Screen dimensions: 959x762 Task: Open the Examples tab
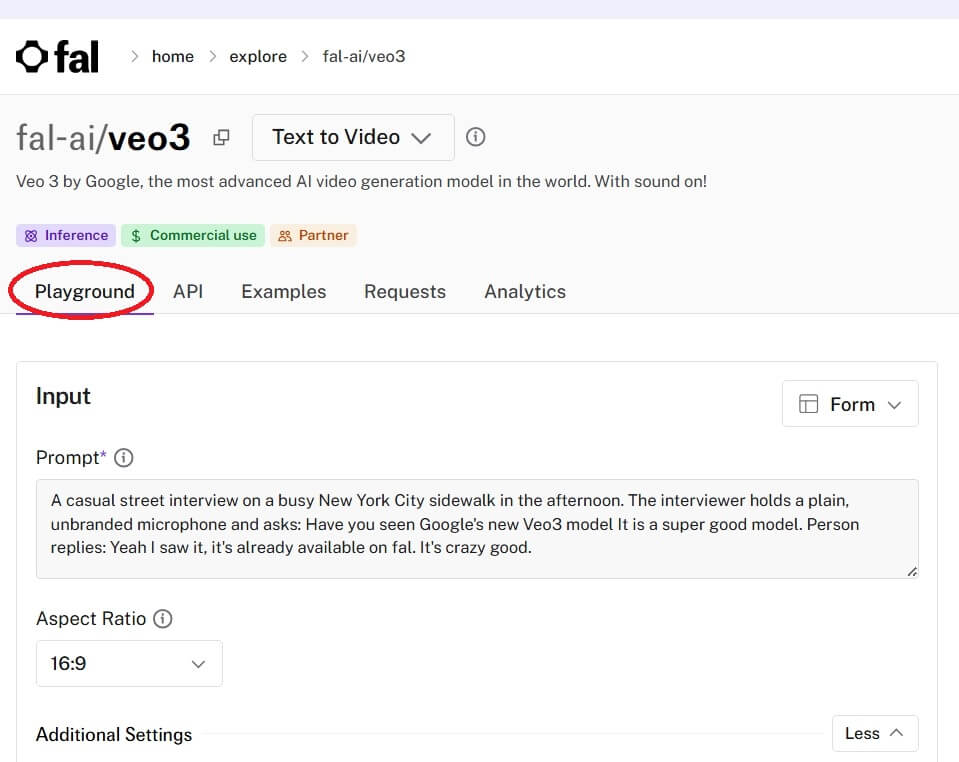point(283,292)
